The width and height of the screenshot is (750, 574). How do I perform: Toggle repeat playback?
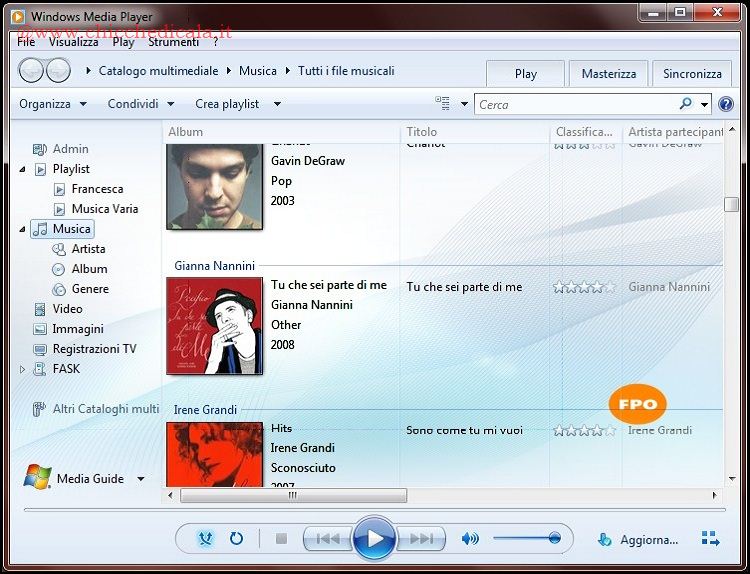(236, 539)
